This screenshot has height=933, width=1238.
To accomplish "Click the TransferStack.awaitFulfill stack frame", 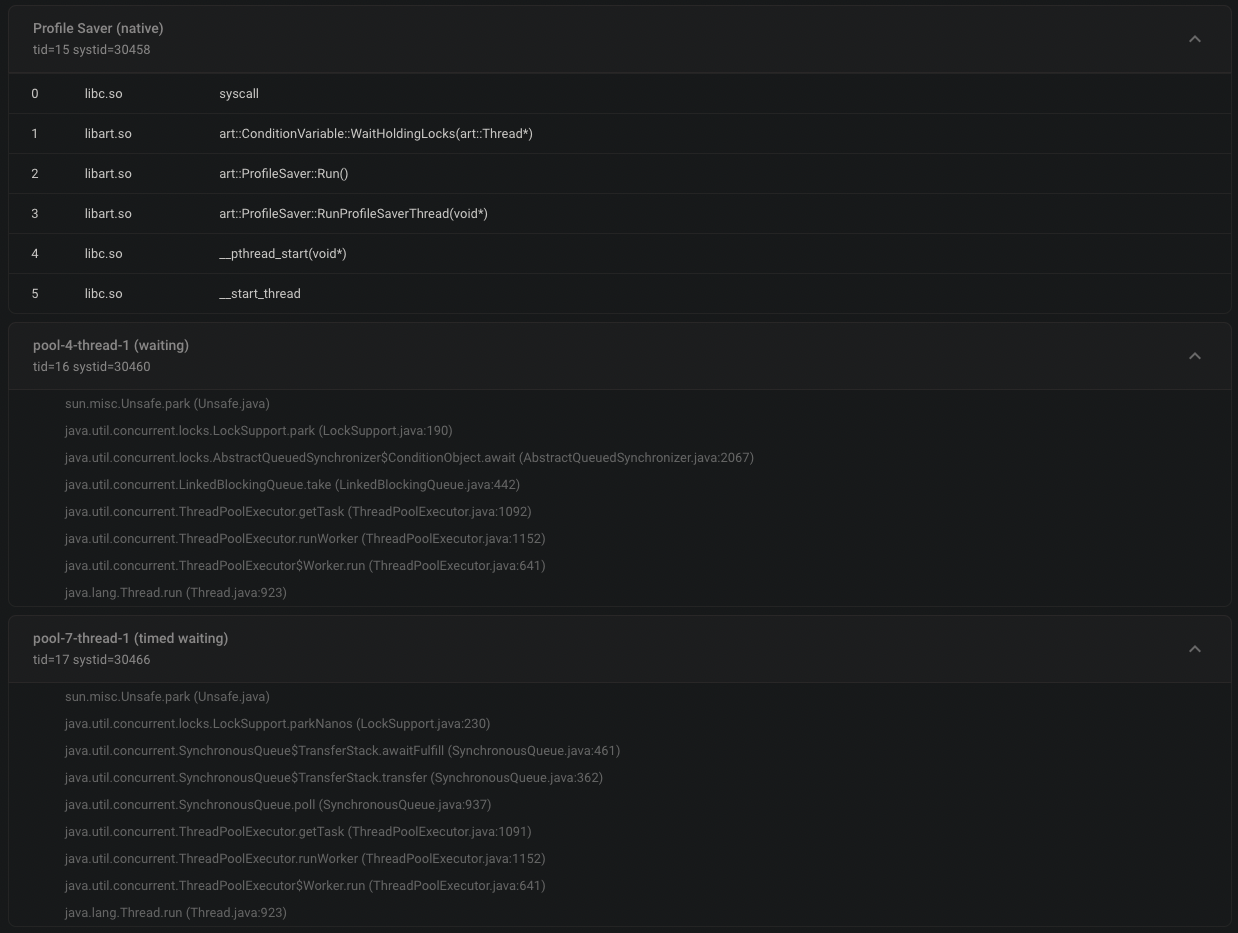I will (342, 750).
